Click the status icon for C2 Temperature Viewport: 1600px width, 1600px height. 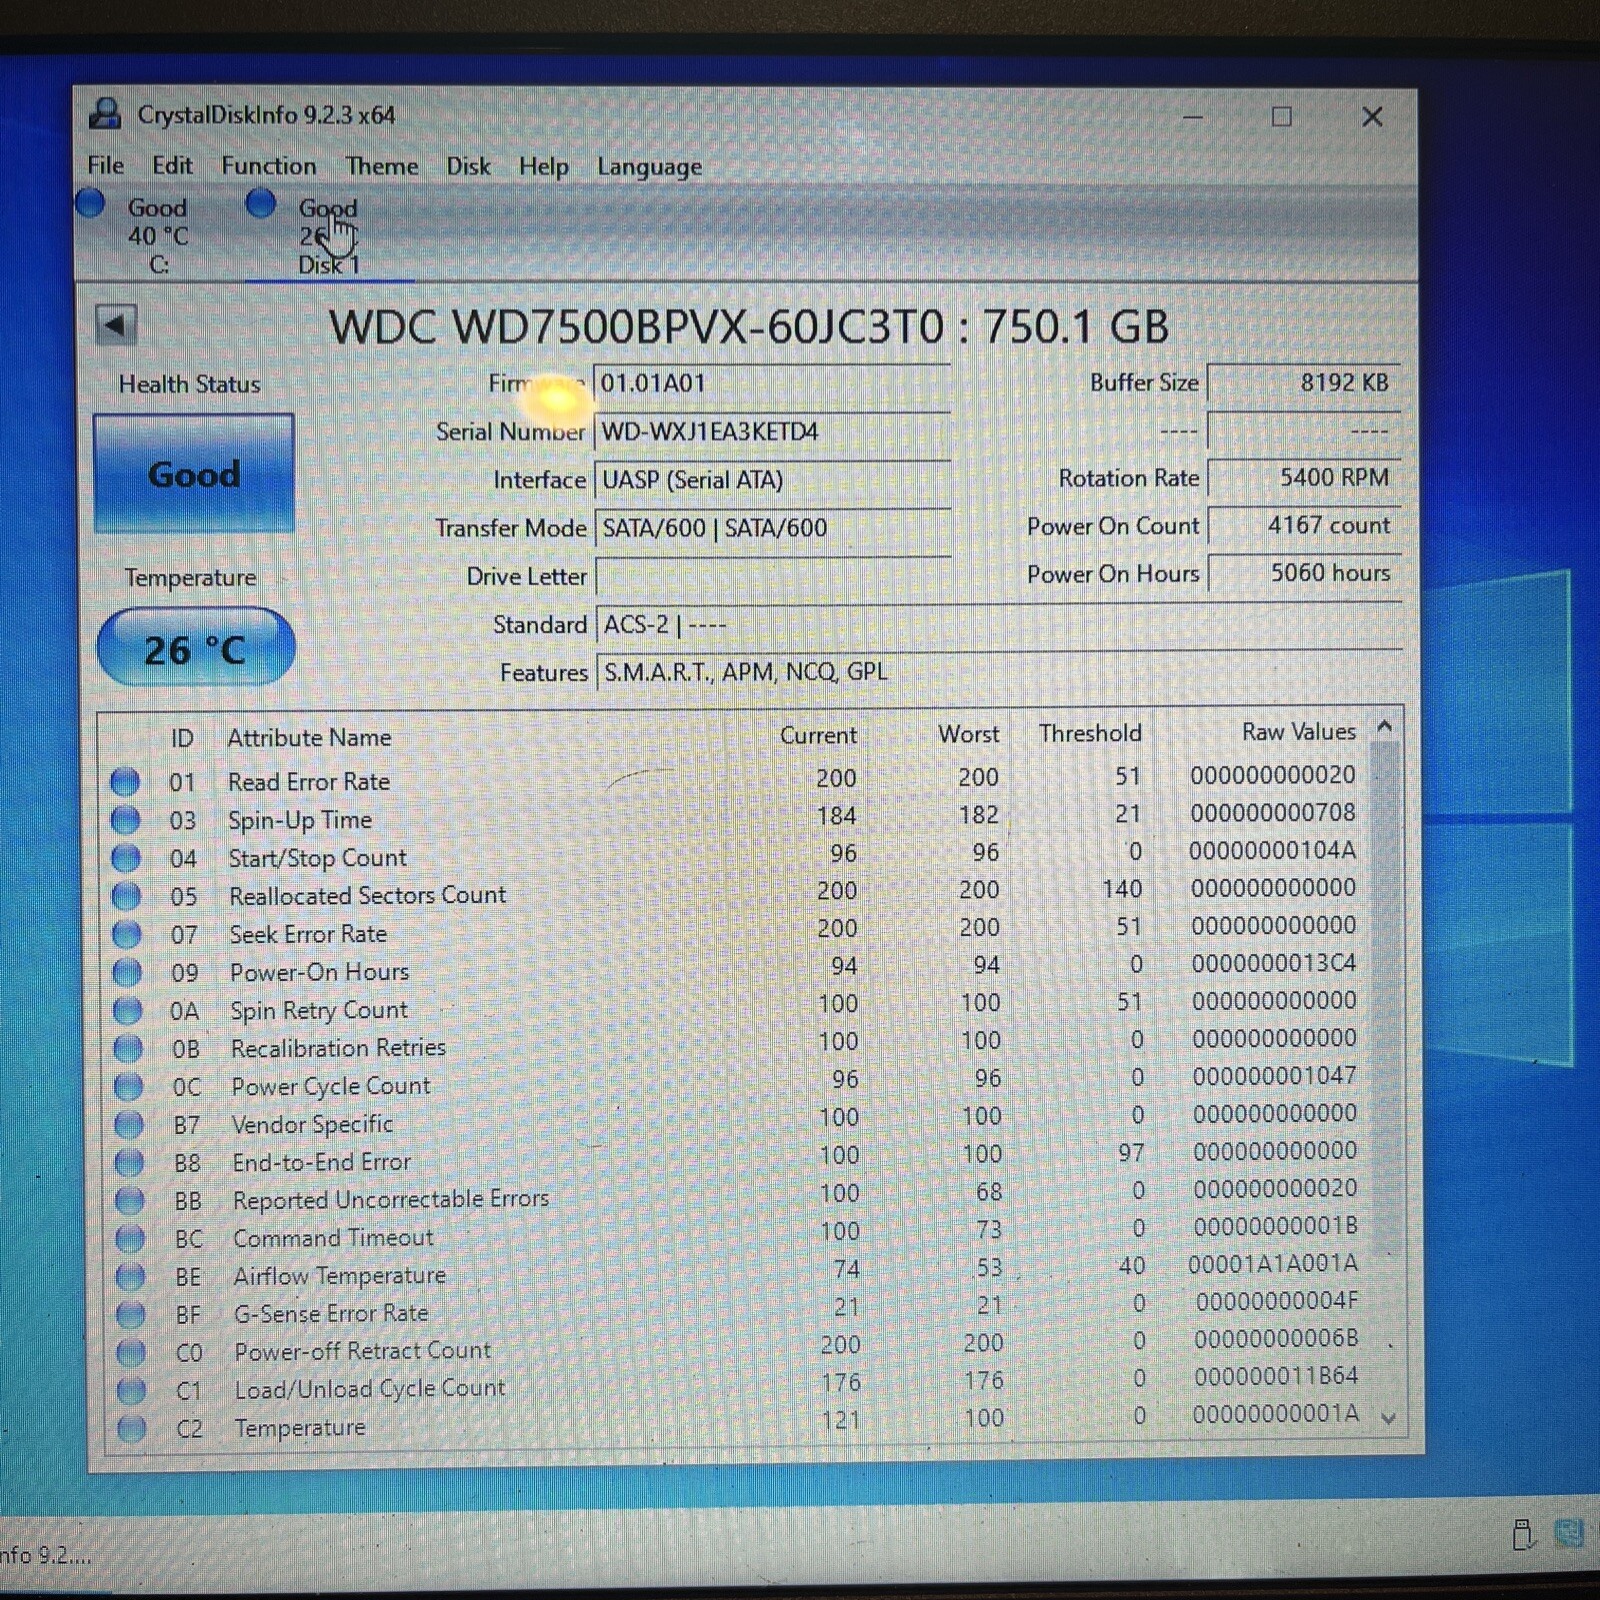coord(132,1429)
